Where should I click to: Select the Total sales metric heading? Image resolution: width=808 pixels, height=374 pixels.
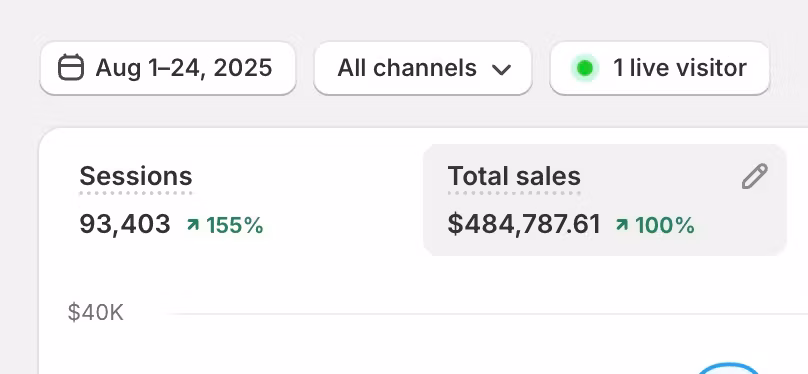click(x=514, y=176)
